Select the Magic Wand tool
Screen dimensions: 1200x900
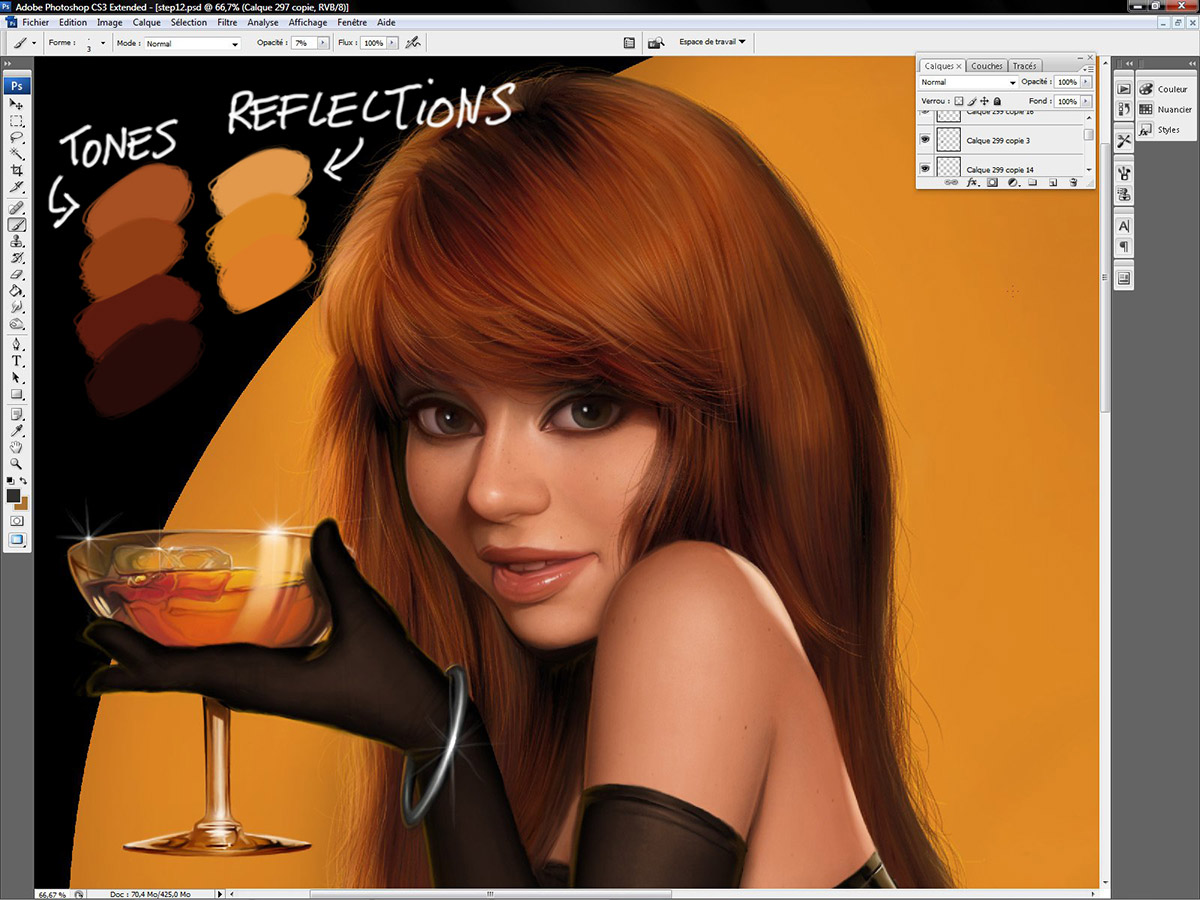point(17,154)
